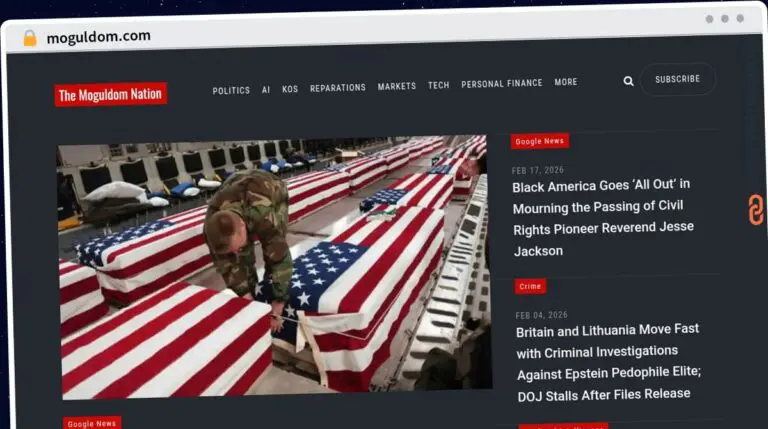Select AI in navigation bar
Image resolution: width=768 pixels, height=429 pixels.
266,89
